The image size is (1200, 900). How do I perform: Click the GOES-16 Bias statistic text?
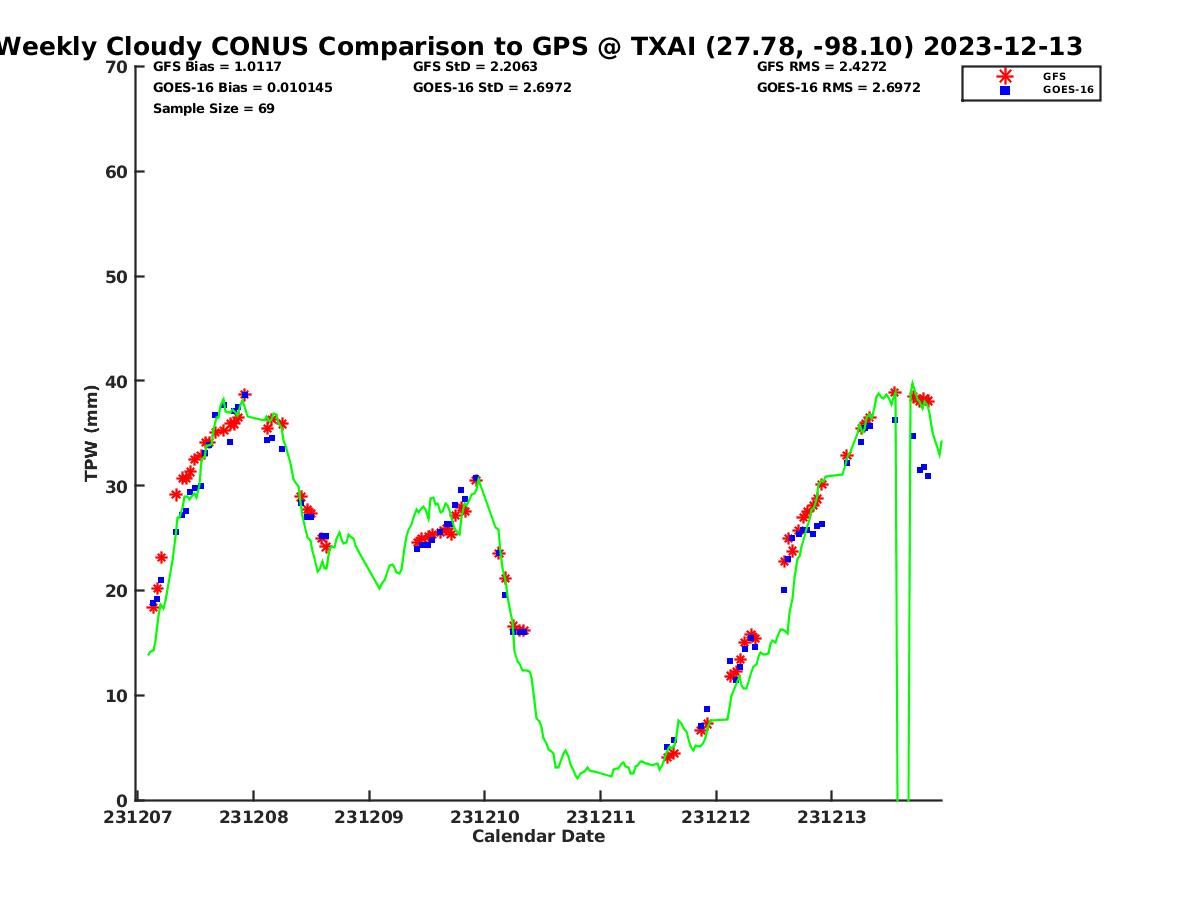pyautogui.click(x=242, y=88)
